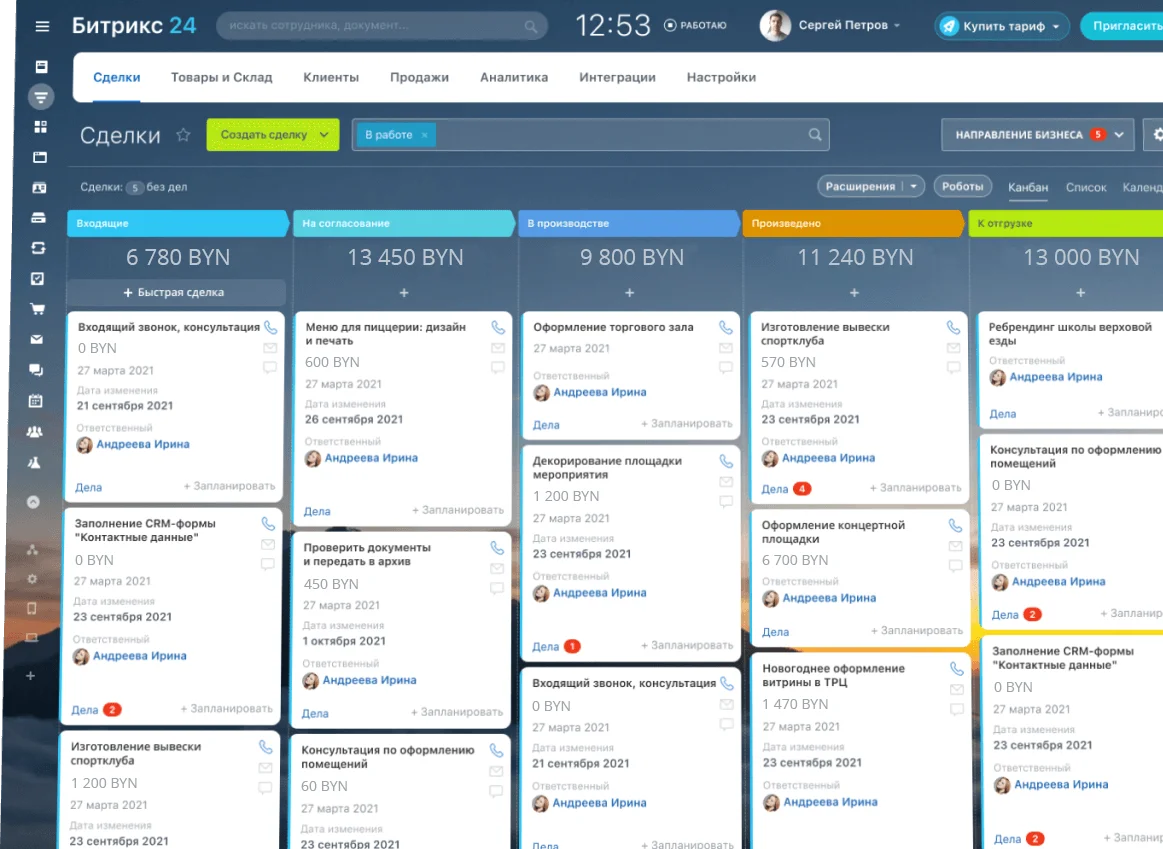Open the hamburger menu in the sidebar
Viewport: 1163px width, 849px height.
pyautogui.click(x=42, y=26)
